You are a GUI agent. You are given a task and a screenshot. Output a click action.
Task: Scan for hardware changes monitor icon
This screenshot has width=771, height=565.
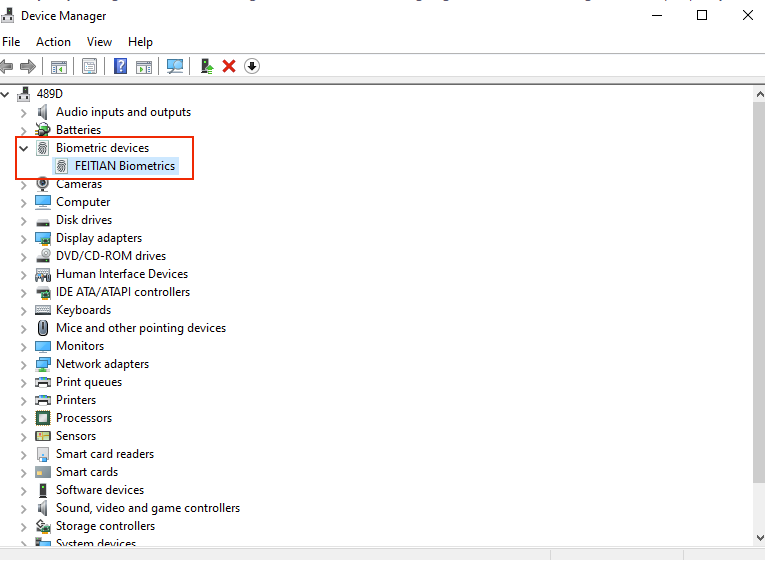pos(175,66)
